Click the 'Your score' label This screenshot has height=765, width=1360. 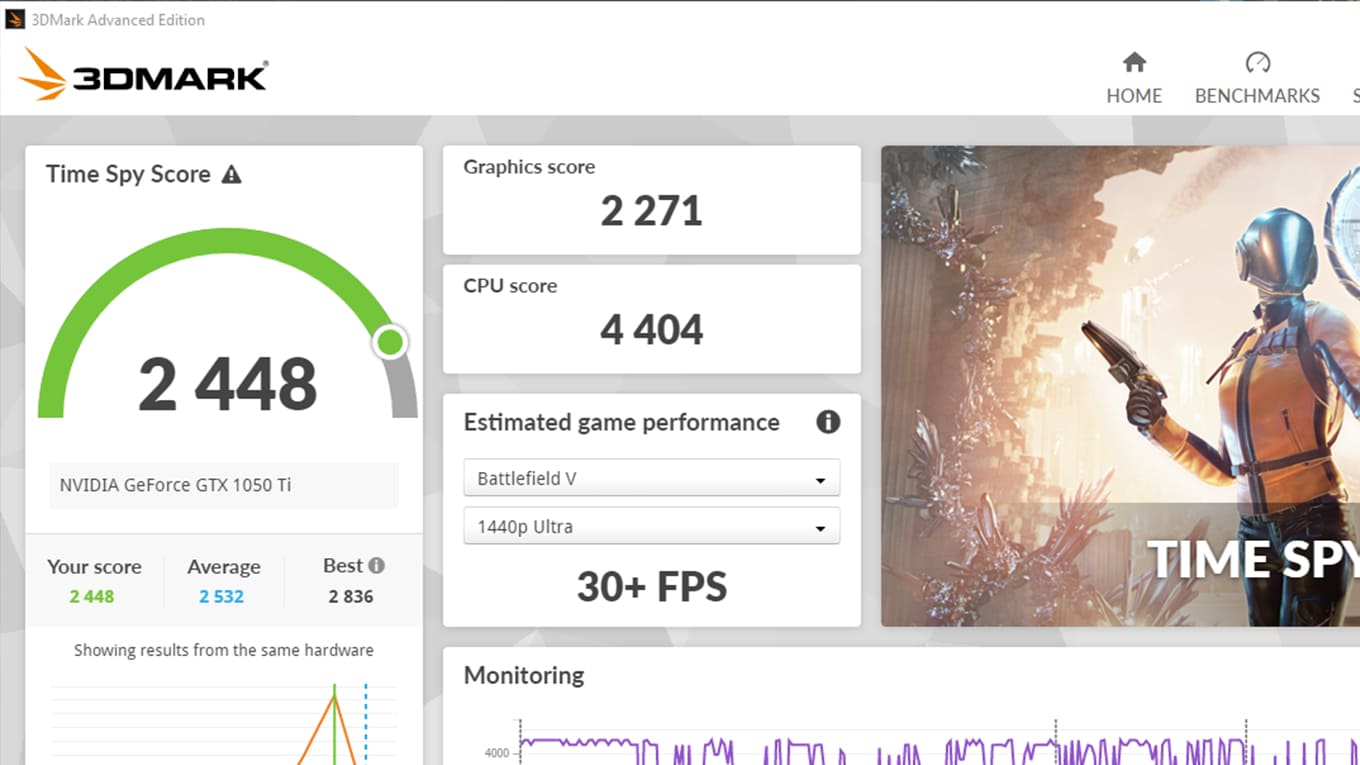[94, 567]
